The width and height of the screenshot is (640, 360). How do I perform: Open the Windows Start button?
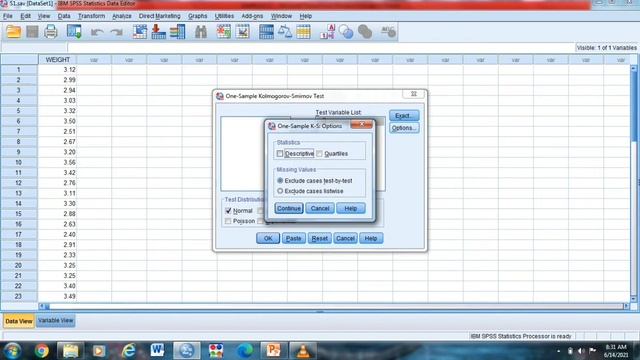pos(12,351)
